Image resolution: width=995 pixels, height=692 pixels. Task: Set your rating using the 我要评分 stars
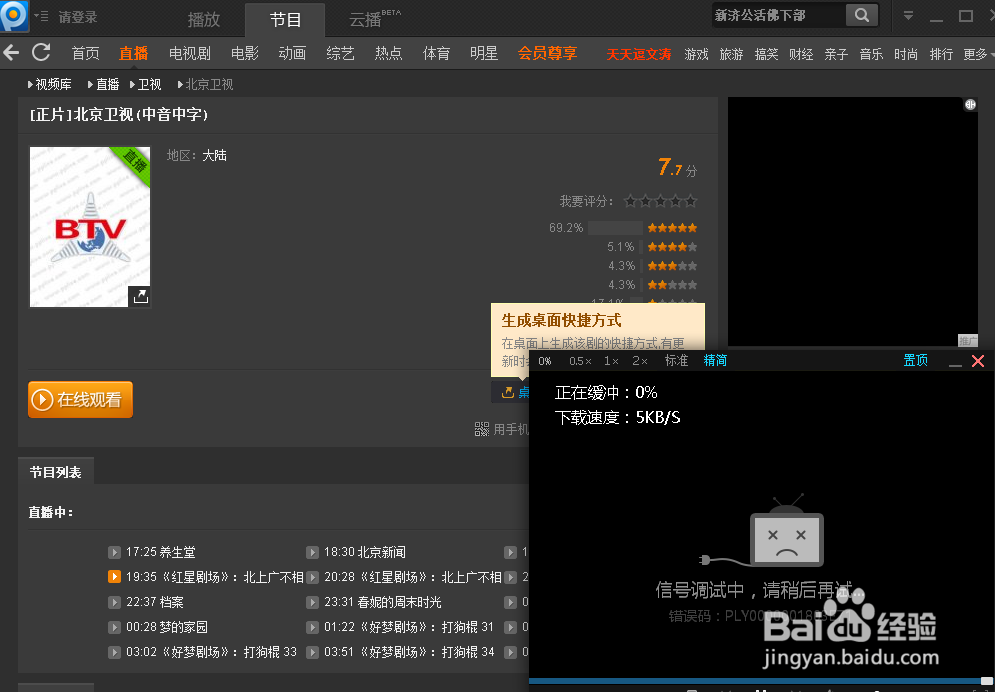(660, 200)
